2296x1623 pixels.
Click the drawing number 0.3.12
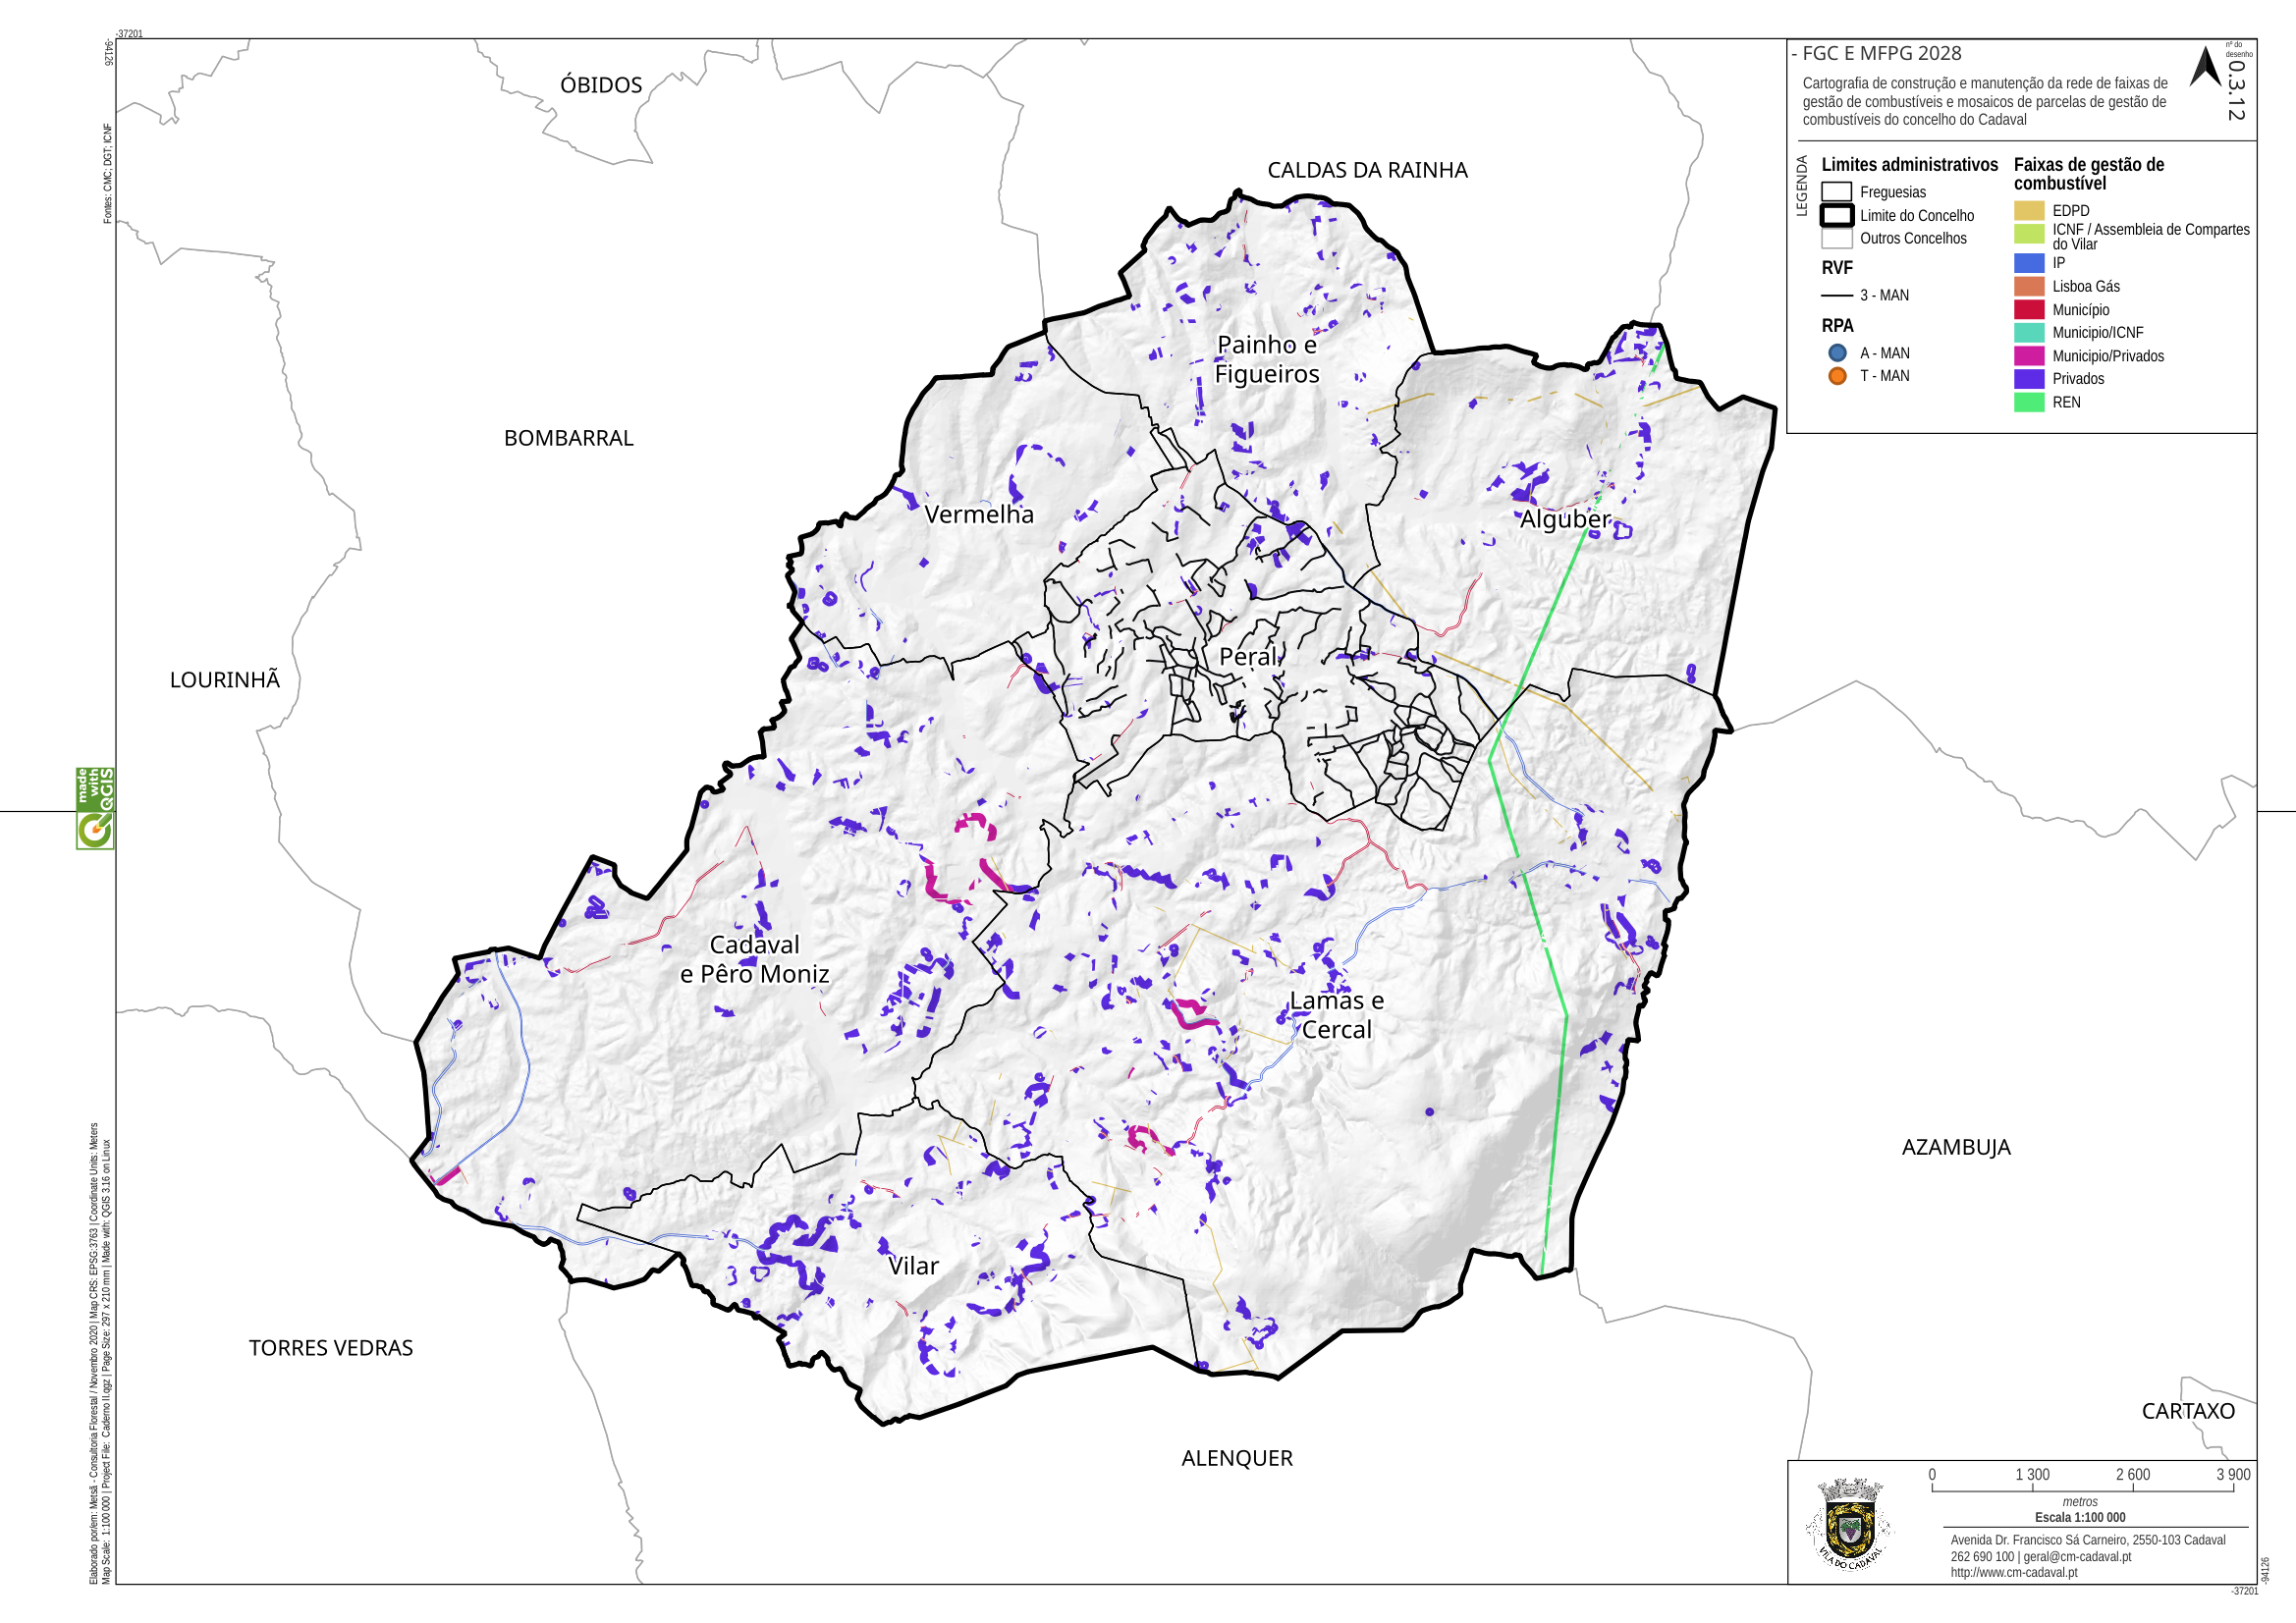tap(2236, 91)
